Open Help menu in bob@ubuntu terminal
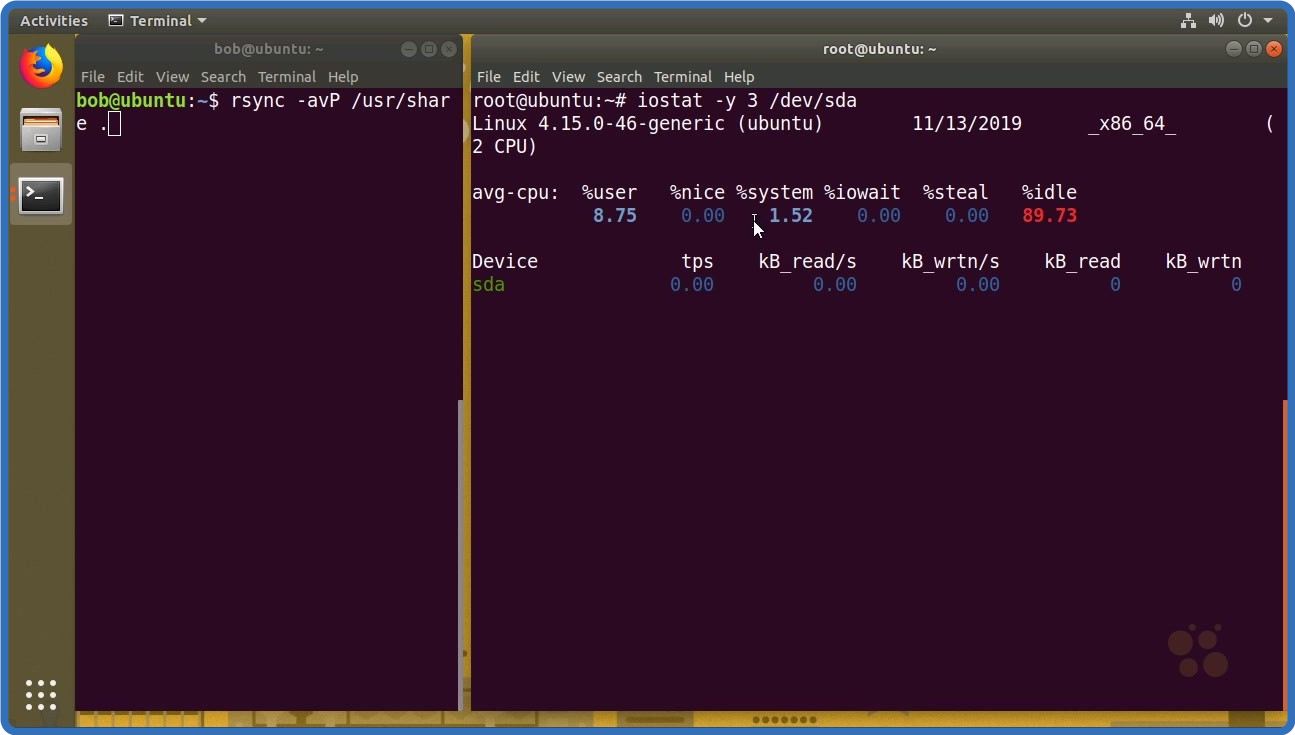 343,76
